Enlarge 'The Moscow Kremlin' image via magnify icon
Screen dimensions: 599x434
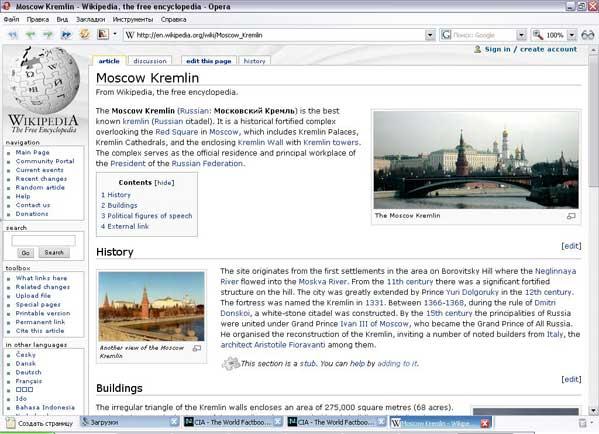571,216
